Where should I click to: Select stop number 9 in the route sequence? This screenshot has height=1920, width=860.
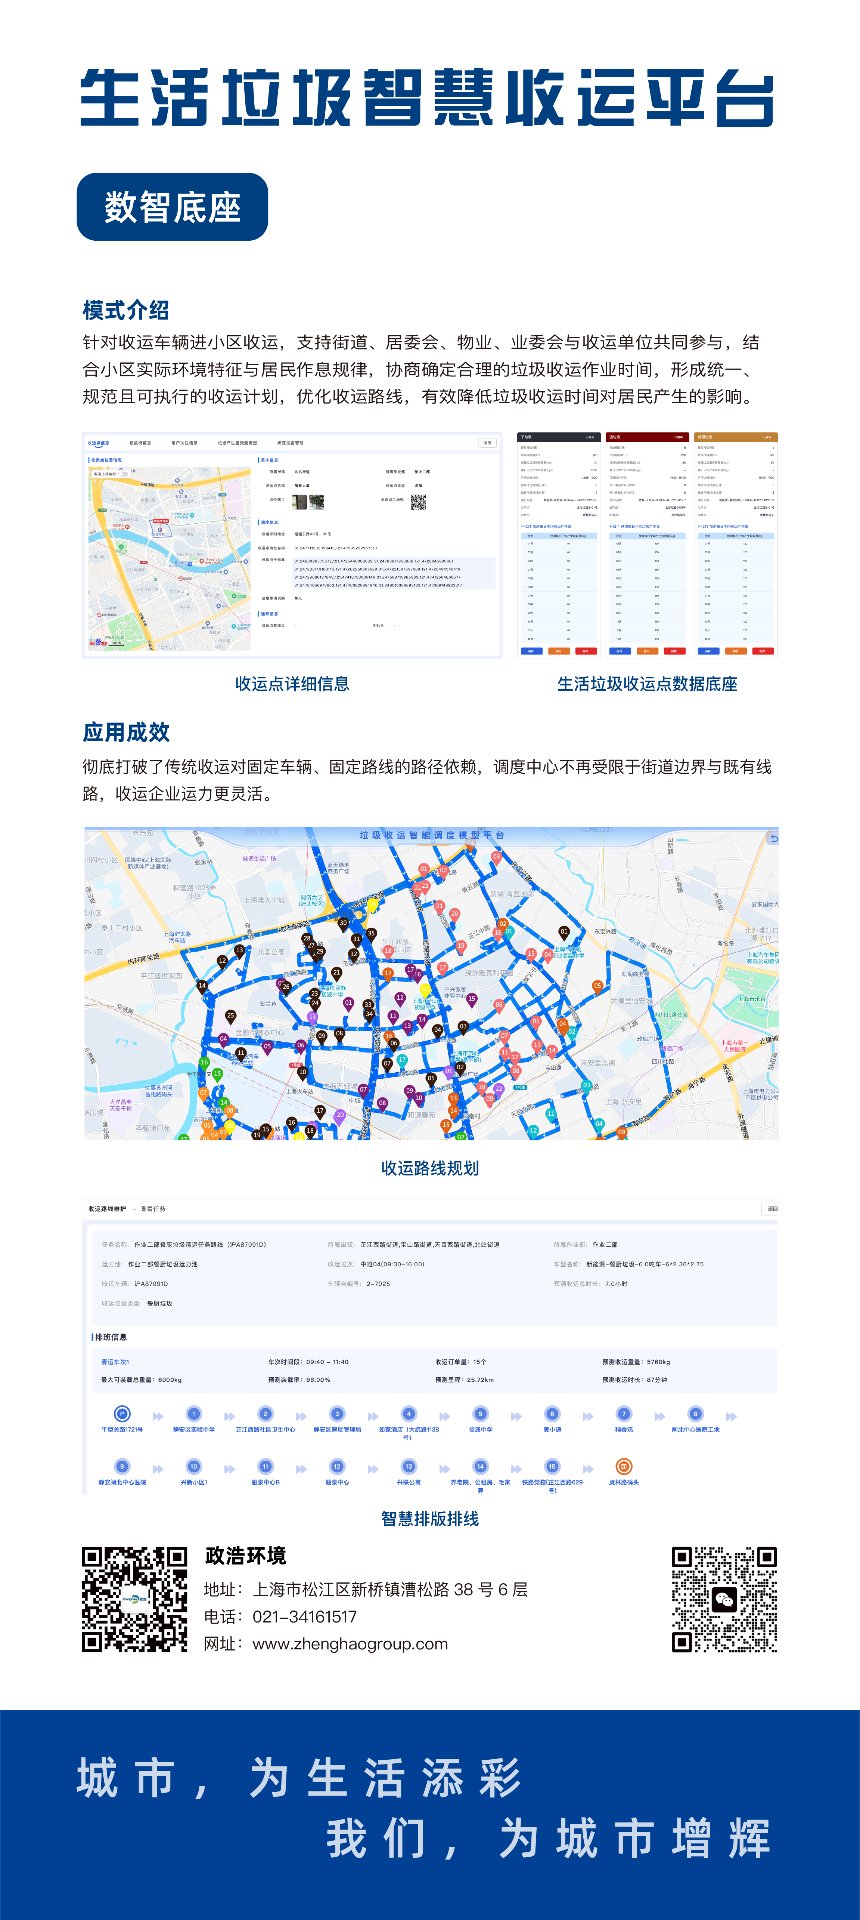click(122, 1467)
